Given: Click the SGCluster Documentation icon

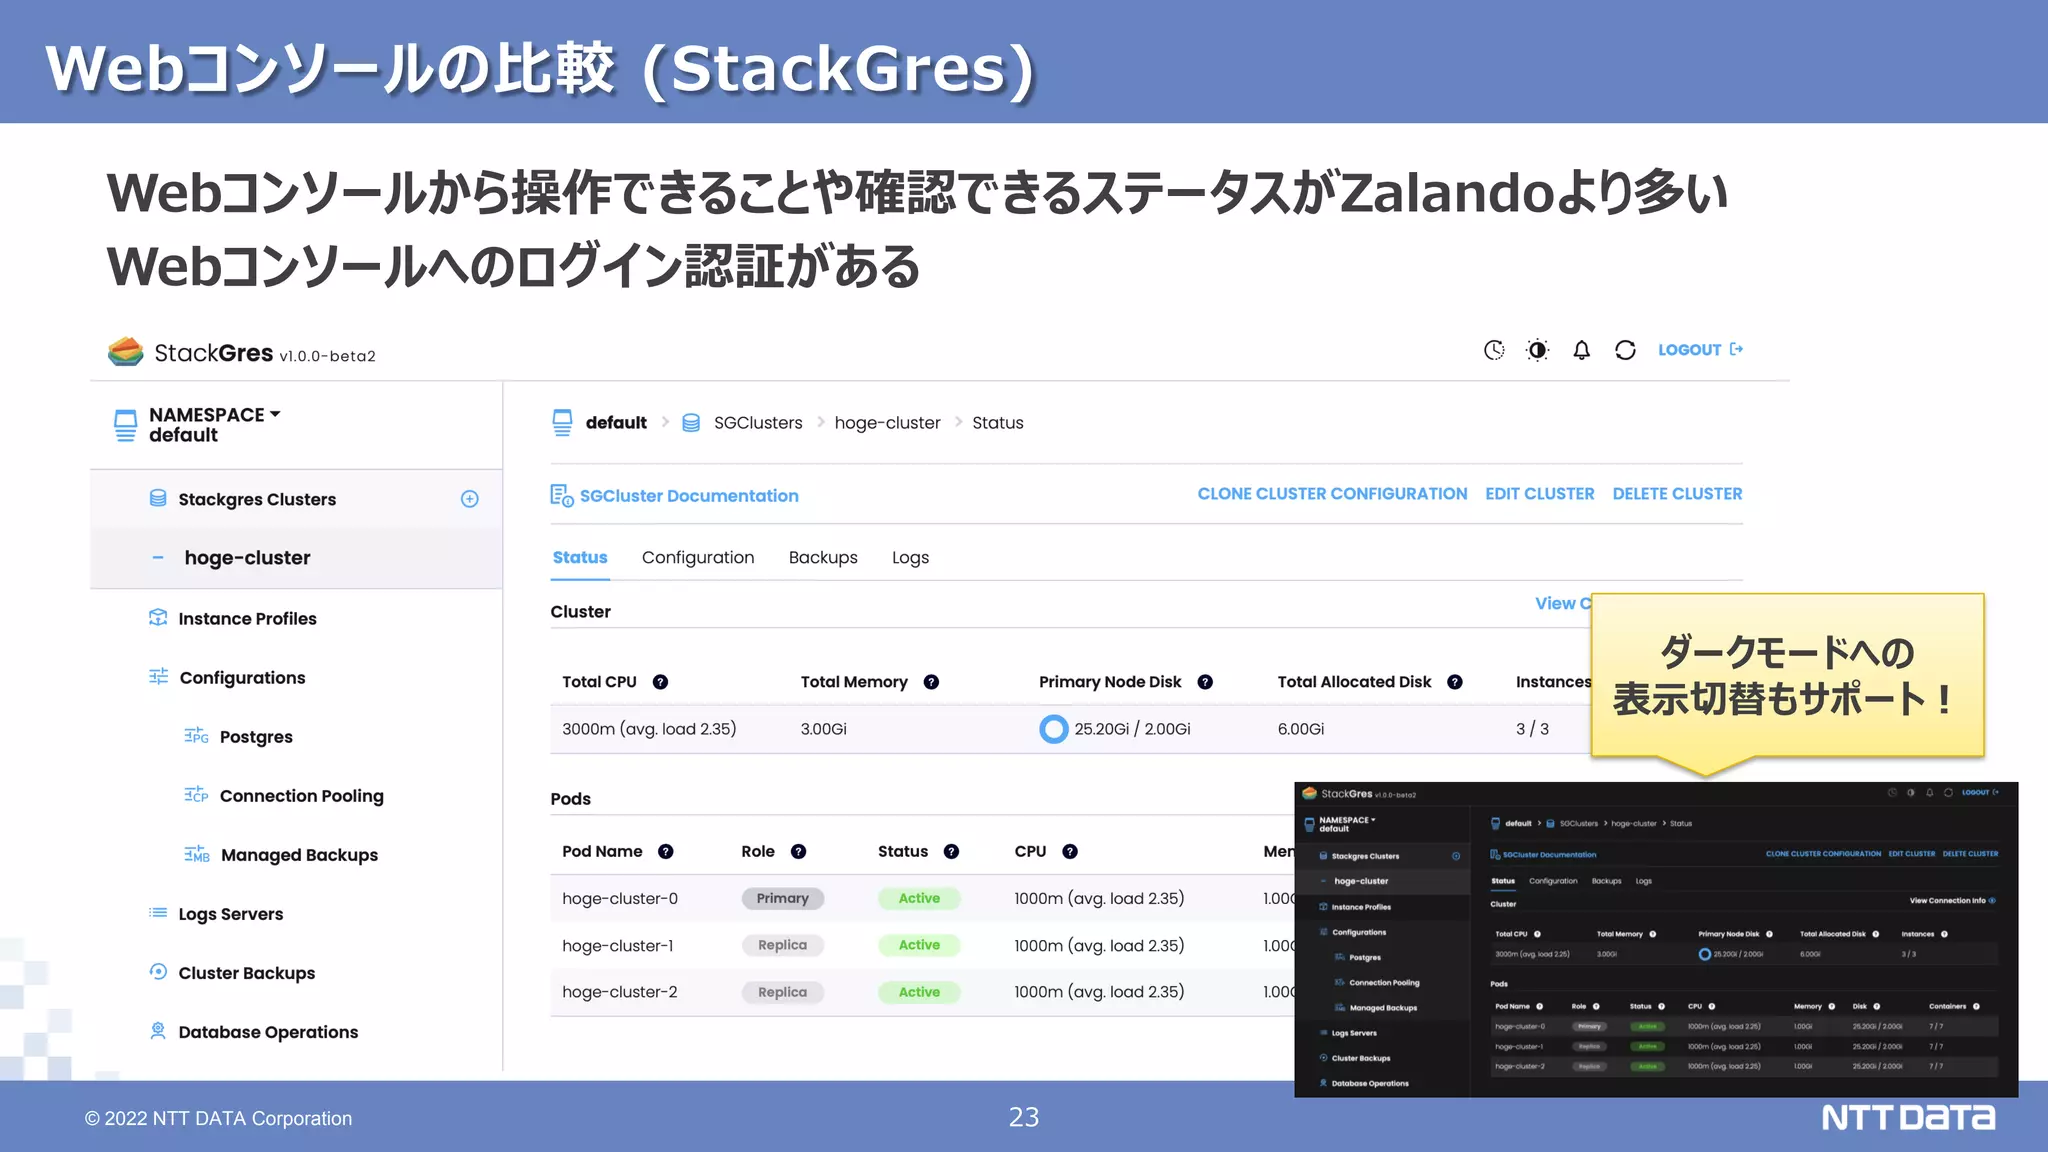Looking at the screenshot, I should pos(562,495).
